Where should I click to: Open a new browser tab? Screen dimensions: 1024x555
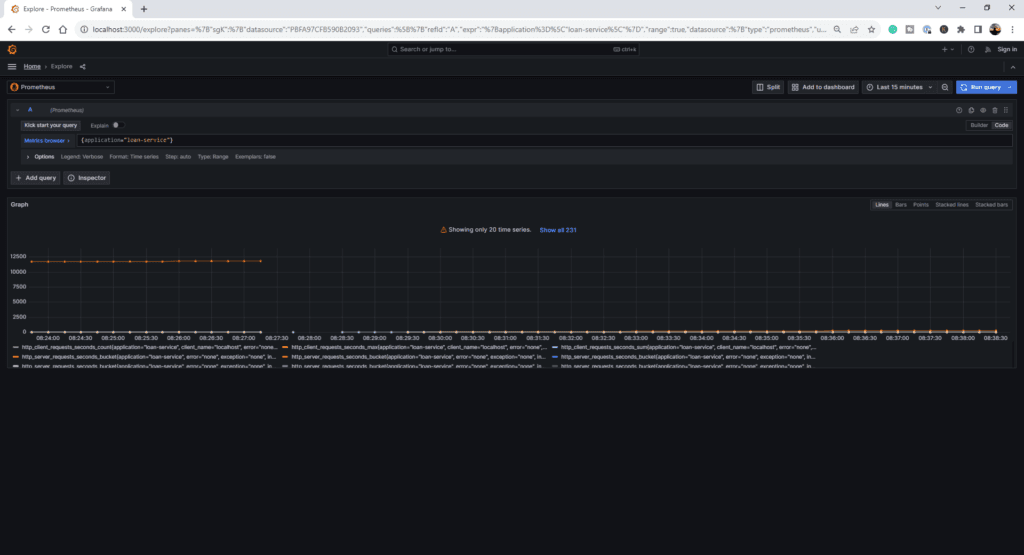(x=144, y=9)
